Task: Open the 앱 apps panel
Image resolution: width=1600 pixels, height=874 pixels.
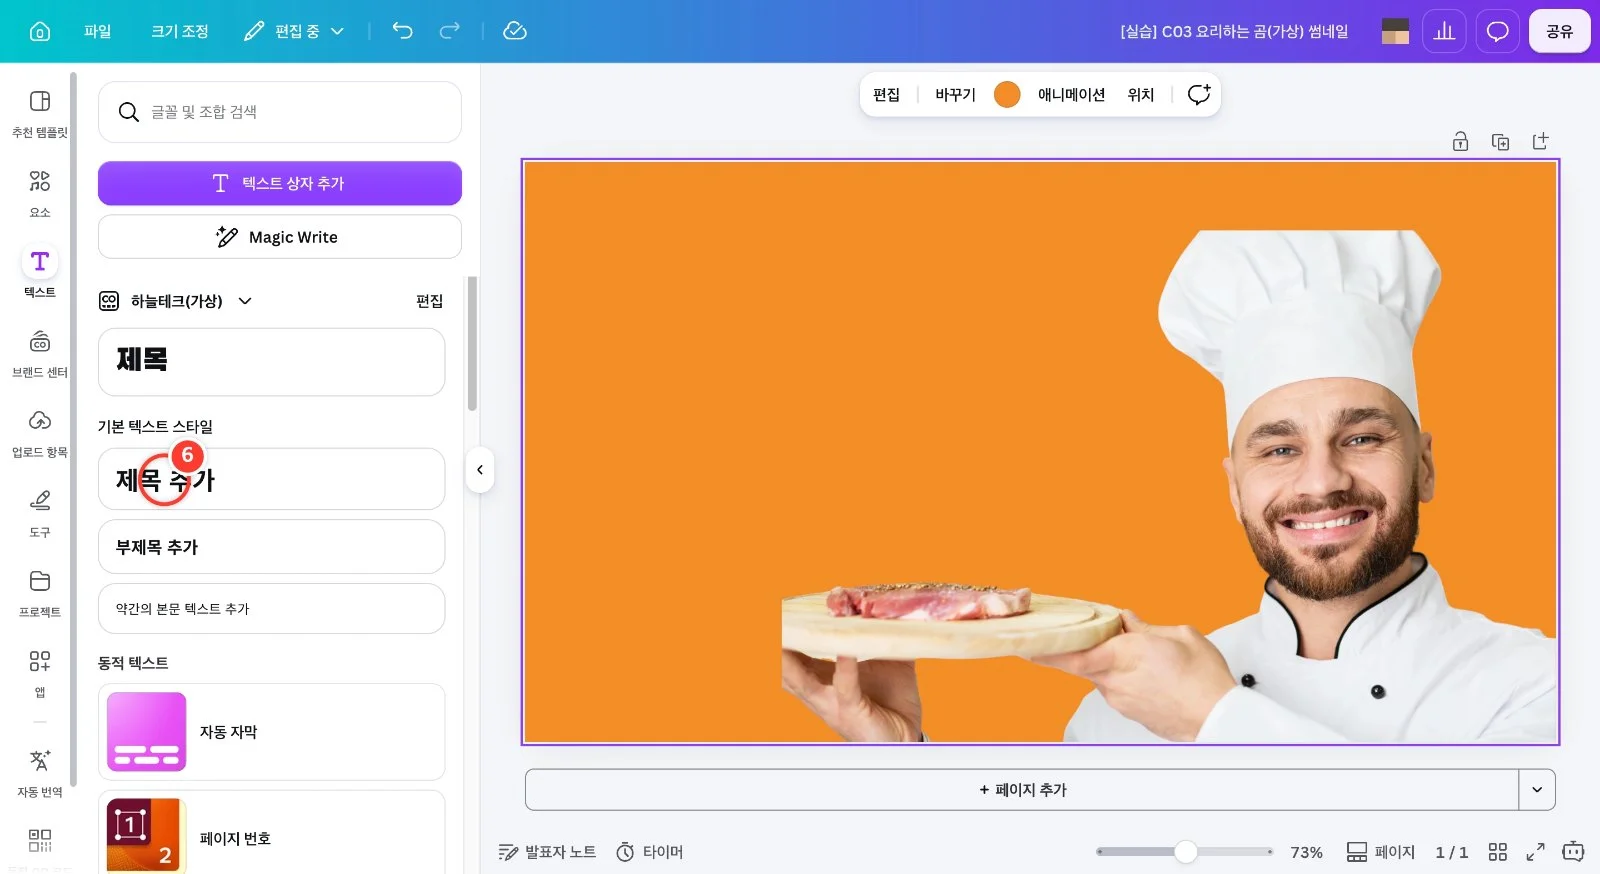Action: point(40,673)
